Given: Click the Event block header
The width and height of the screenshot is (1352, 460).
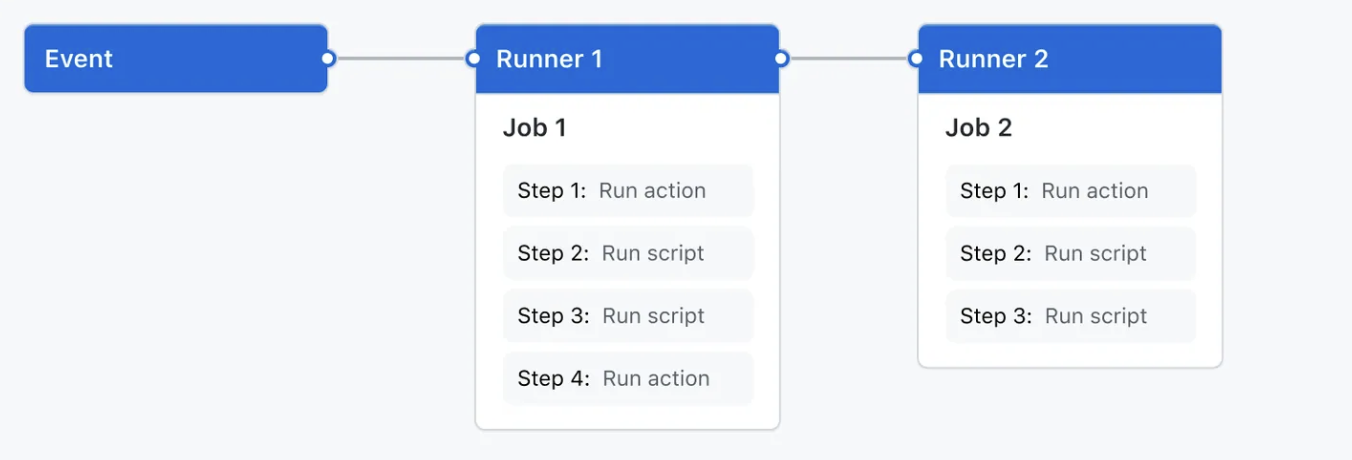Looking at the screenshot, I should click(175, 59).
